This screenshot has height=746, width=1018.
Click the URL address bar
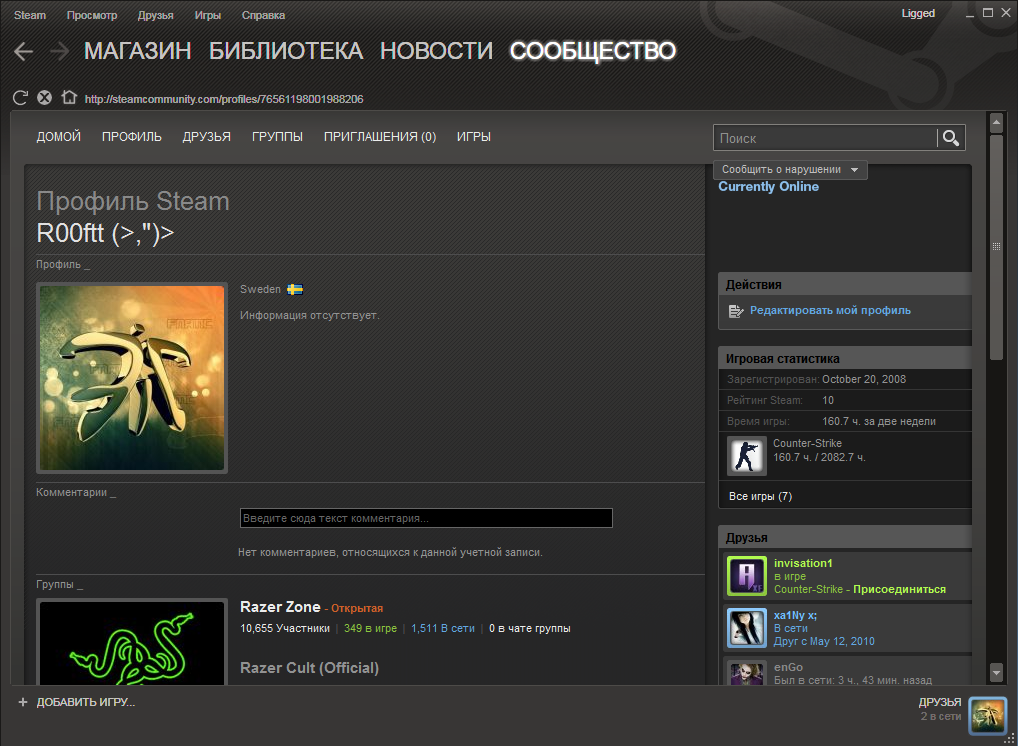tap(224, 99)
